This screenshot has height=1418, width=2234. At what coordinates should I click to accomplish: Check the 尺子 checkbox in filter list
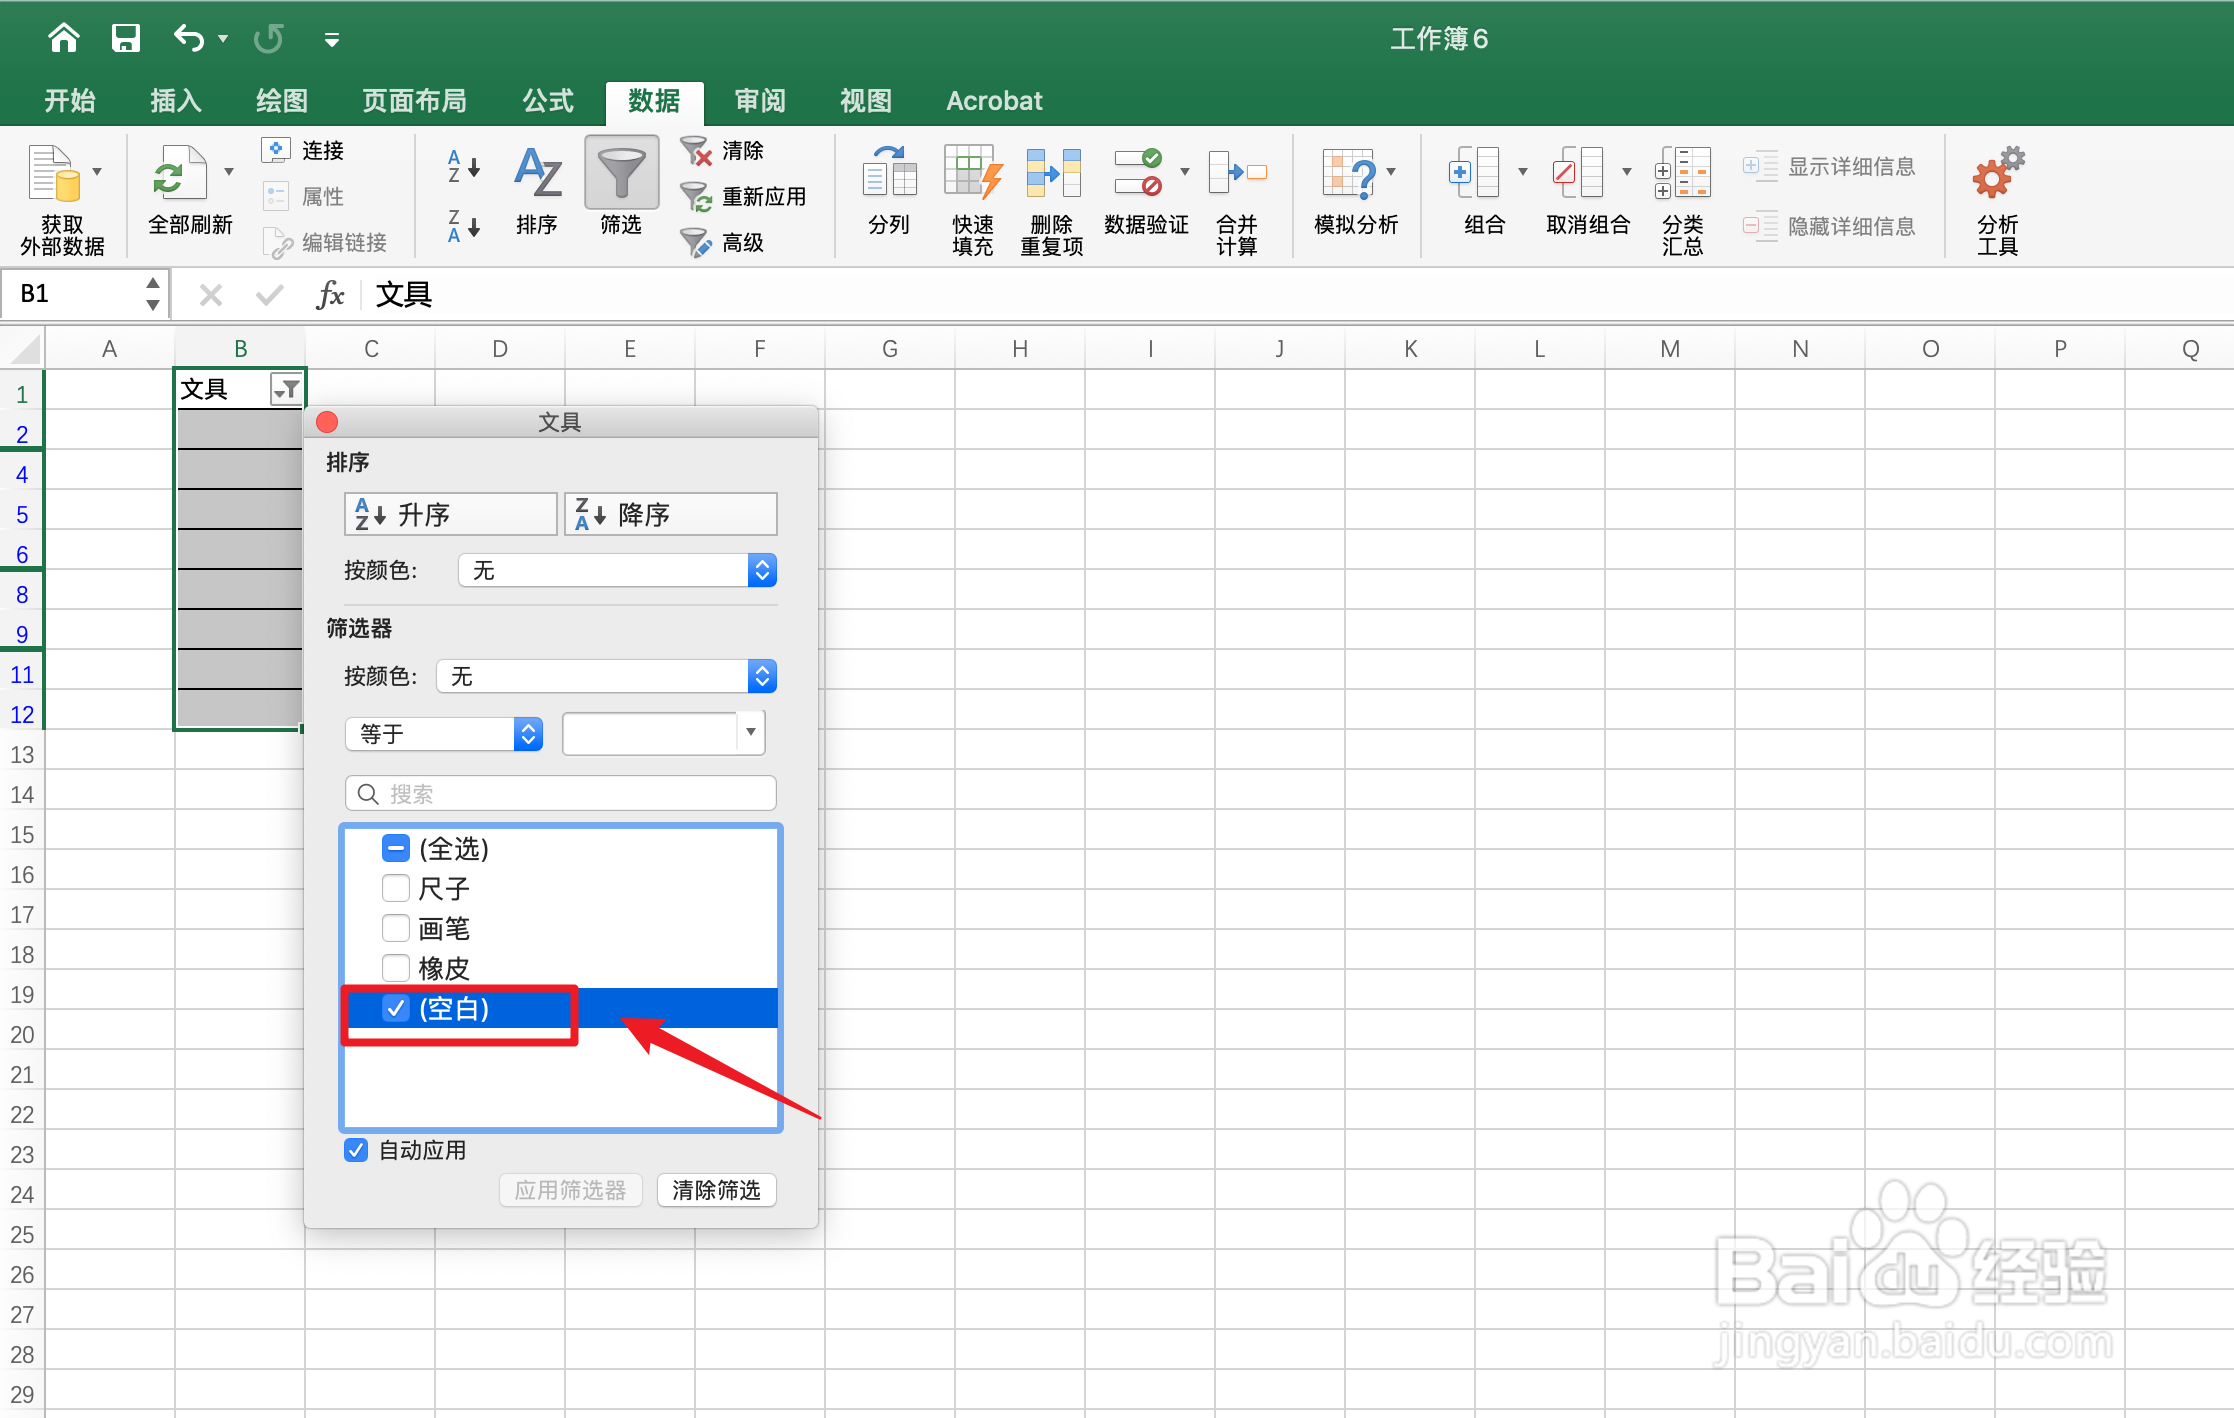[396, 888]
